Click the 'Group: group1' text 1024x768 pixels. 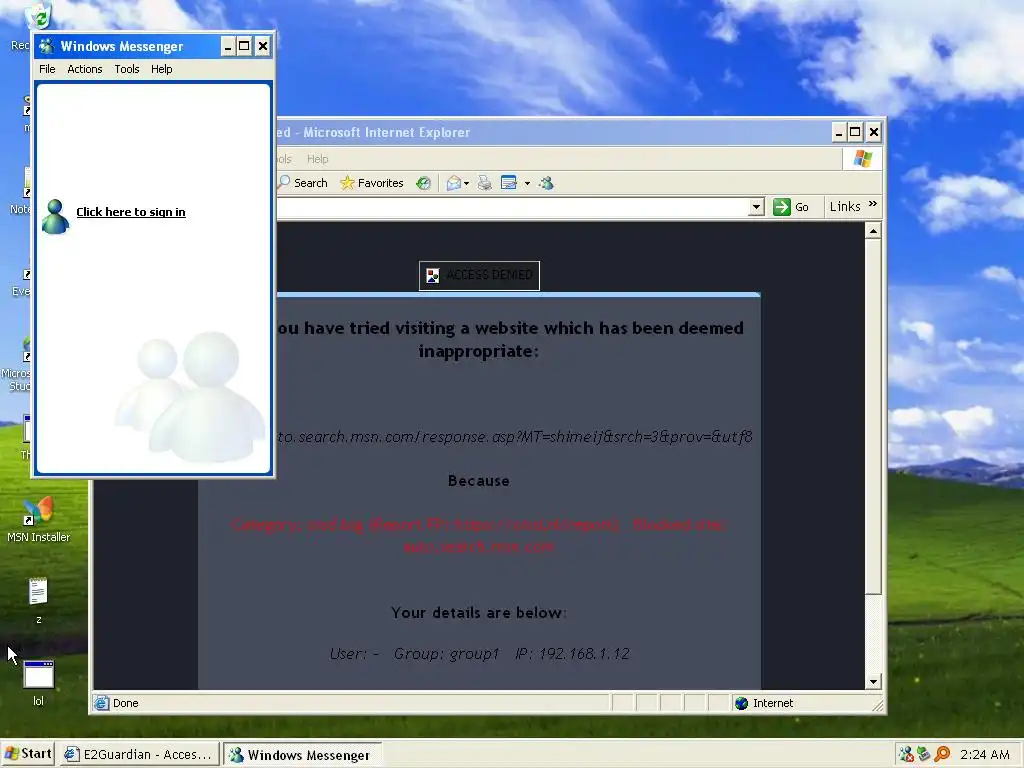point(447,654)
